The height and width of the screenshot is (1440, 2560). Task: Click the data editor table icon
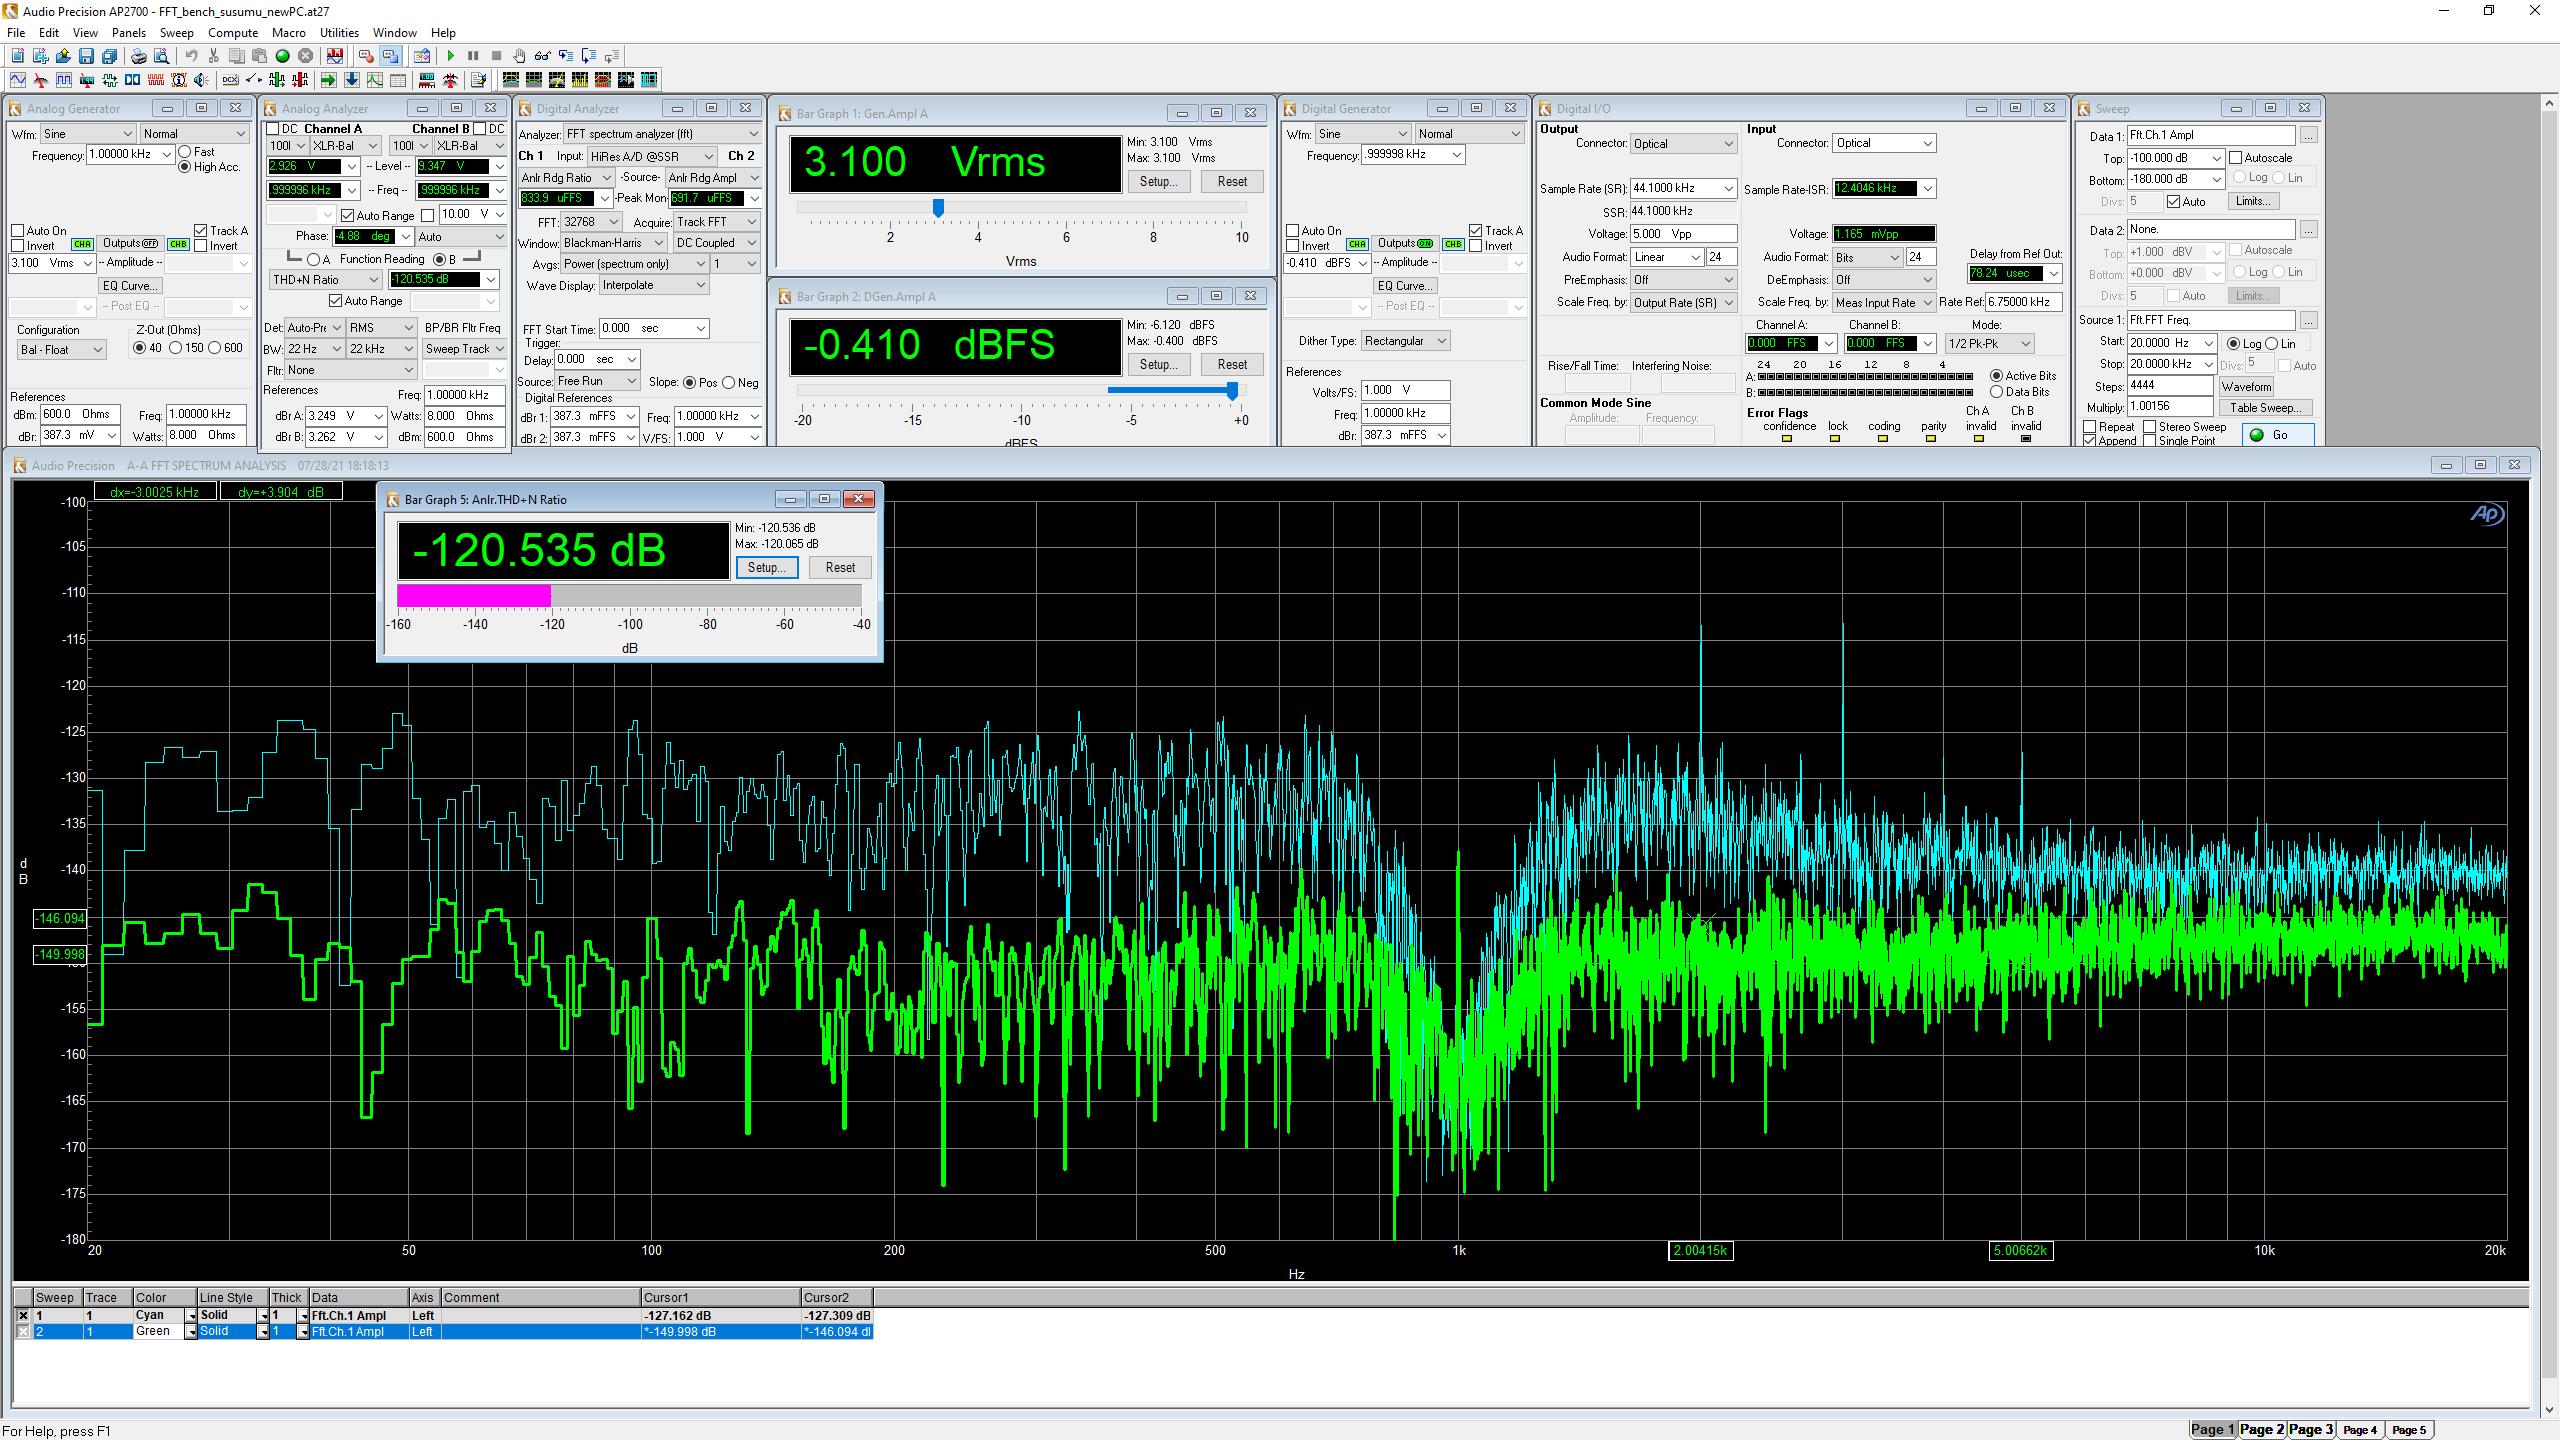pyautogui.click(x=398, y=80)
